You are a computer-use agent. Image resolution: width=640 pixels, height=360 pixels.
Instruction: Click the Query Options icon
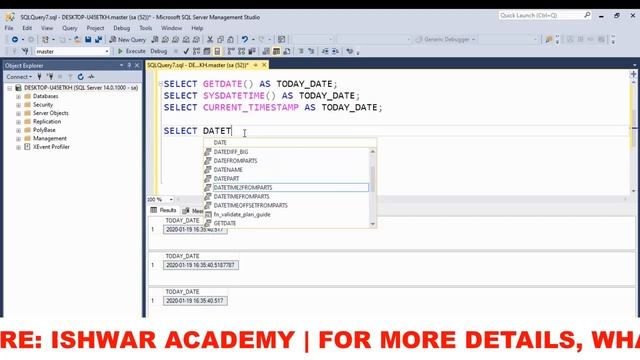207,51
